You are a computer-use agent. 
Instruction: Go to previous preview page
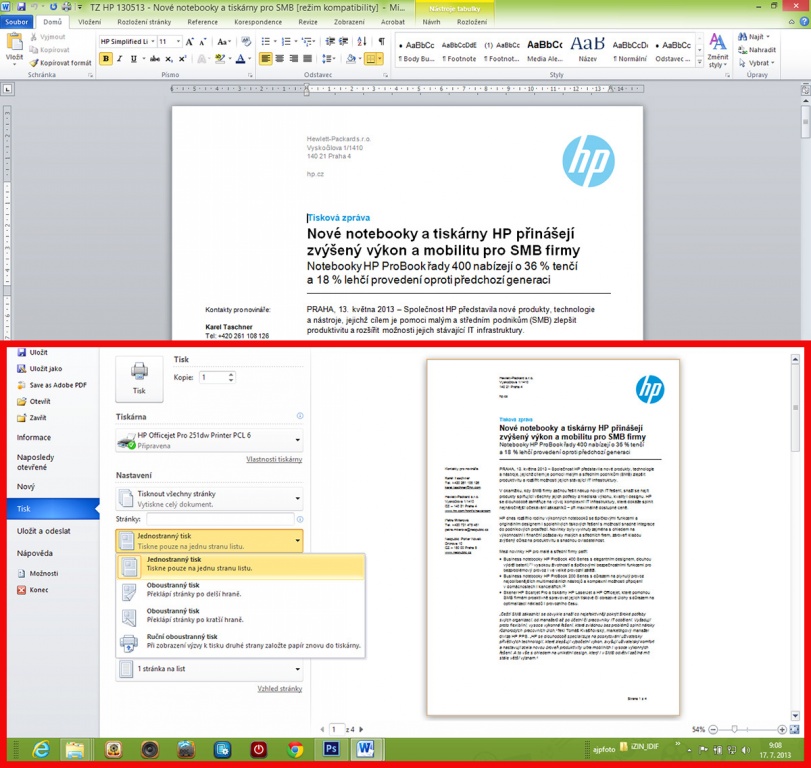click(x=322, y=730)
